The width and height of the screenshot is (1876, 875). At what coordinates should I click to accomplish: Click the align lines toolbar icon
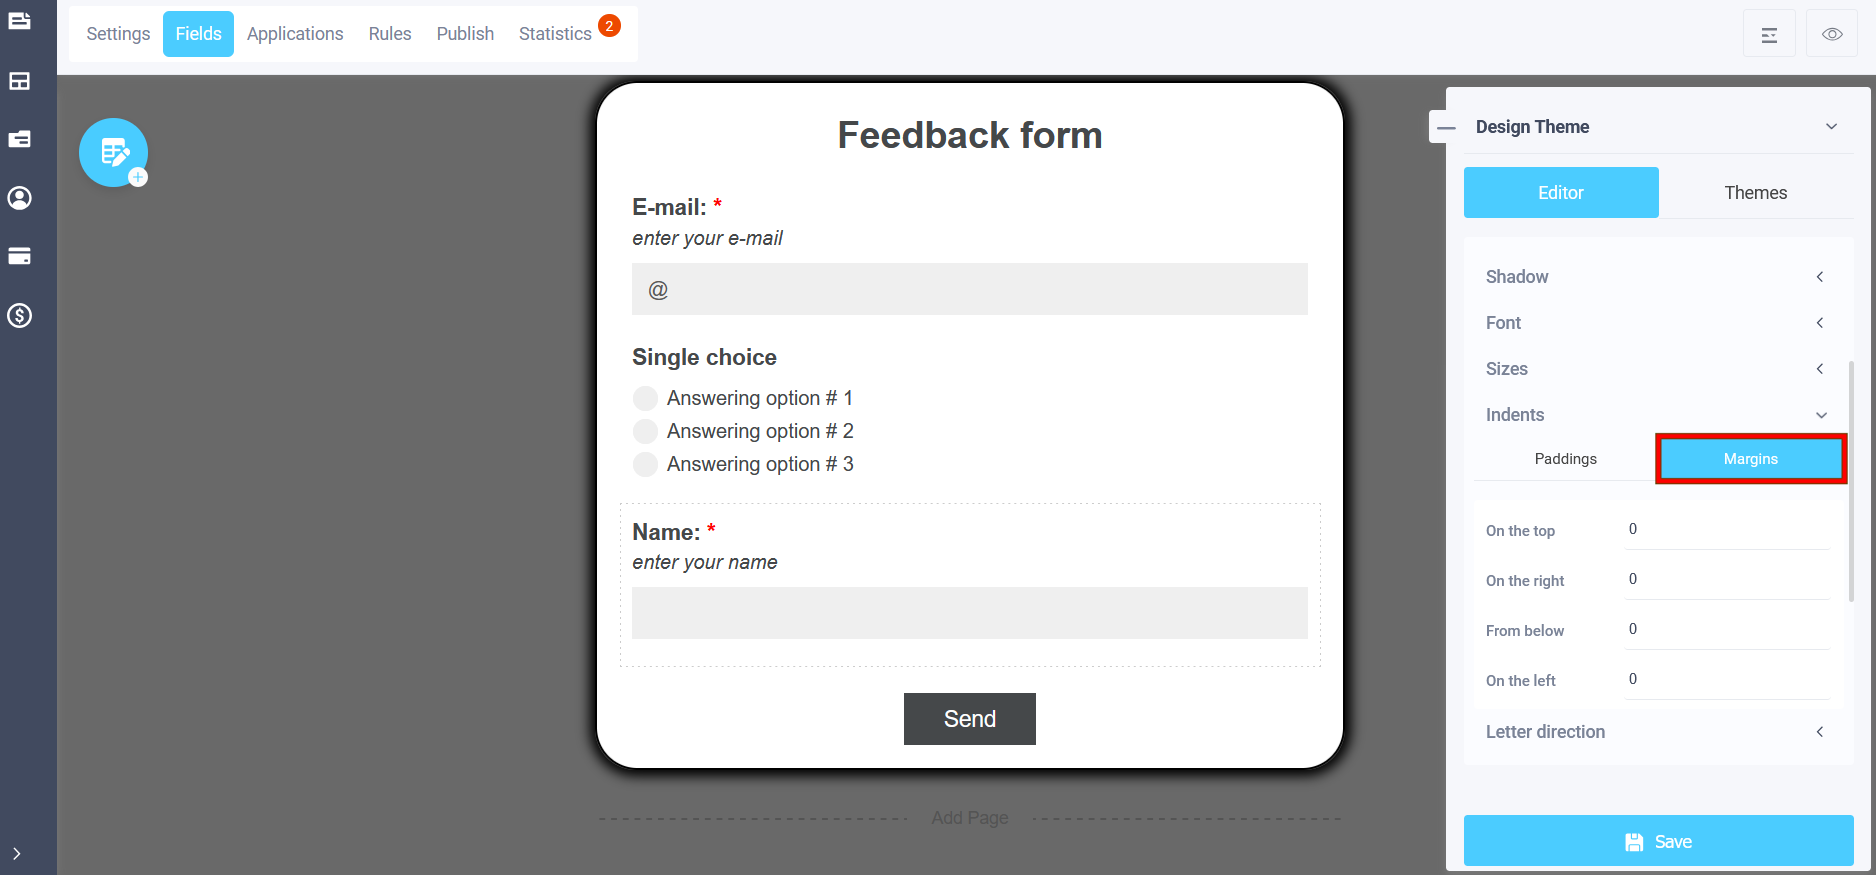click(x=1769, y=34)
